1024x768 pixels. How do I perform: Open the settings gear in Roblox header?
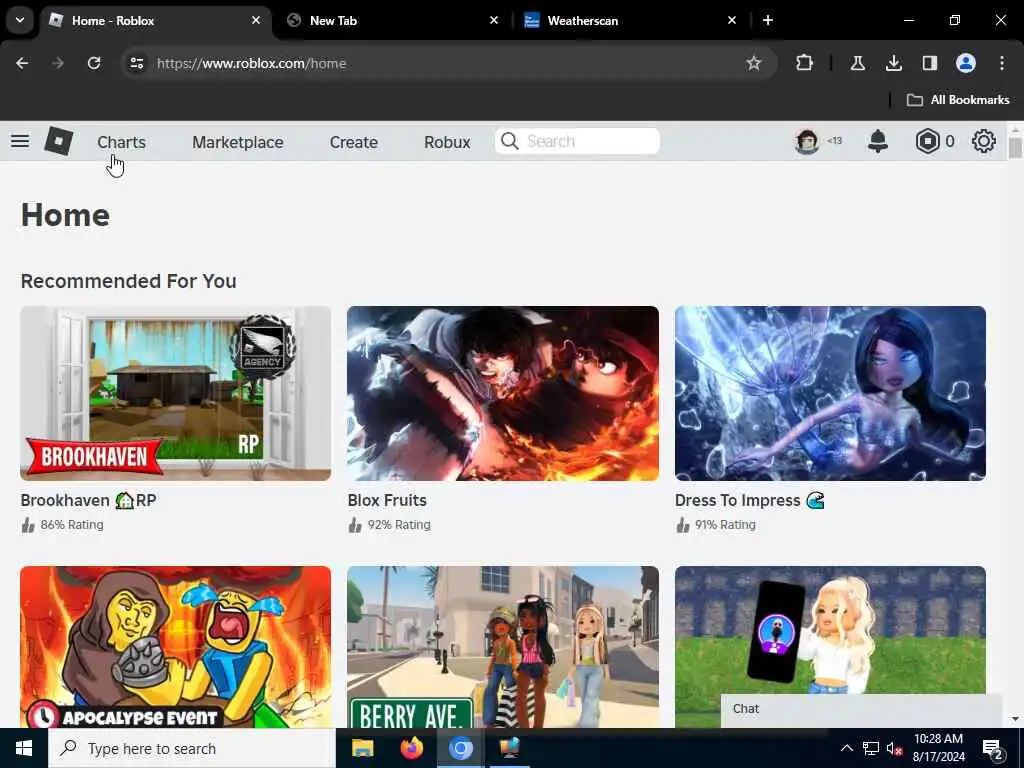(984, 141)
